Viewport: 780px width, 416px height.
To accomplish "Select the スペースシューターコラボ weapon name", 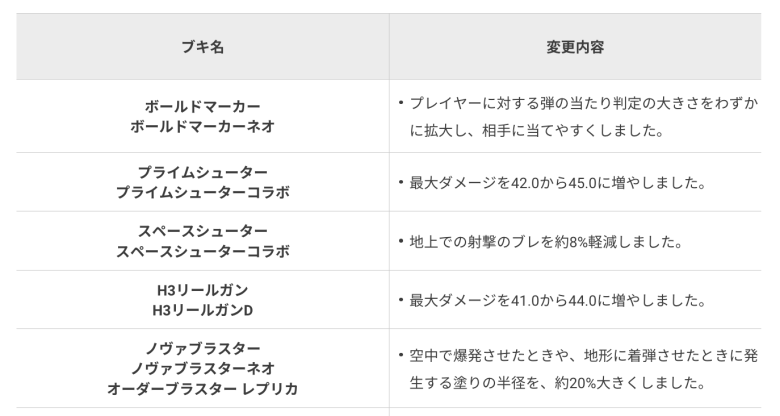I will coord(203,251).
